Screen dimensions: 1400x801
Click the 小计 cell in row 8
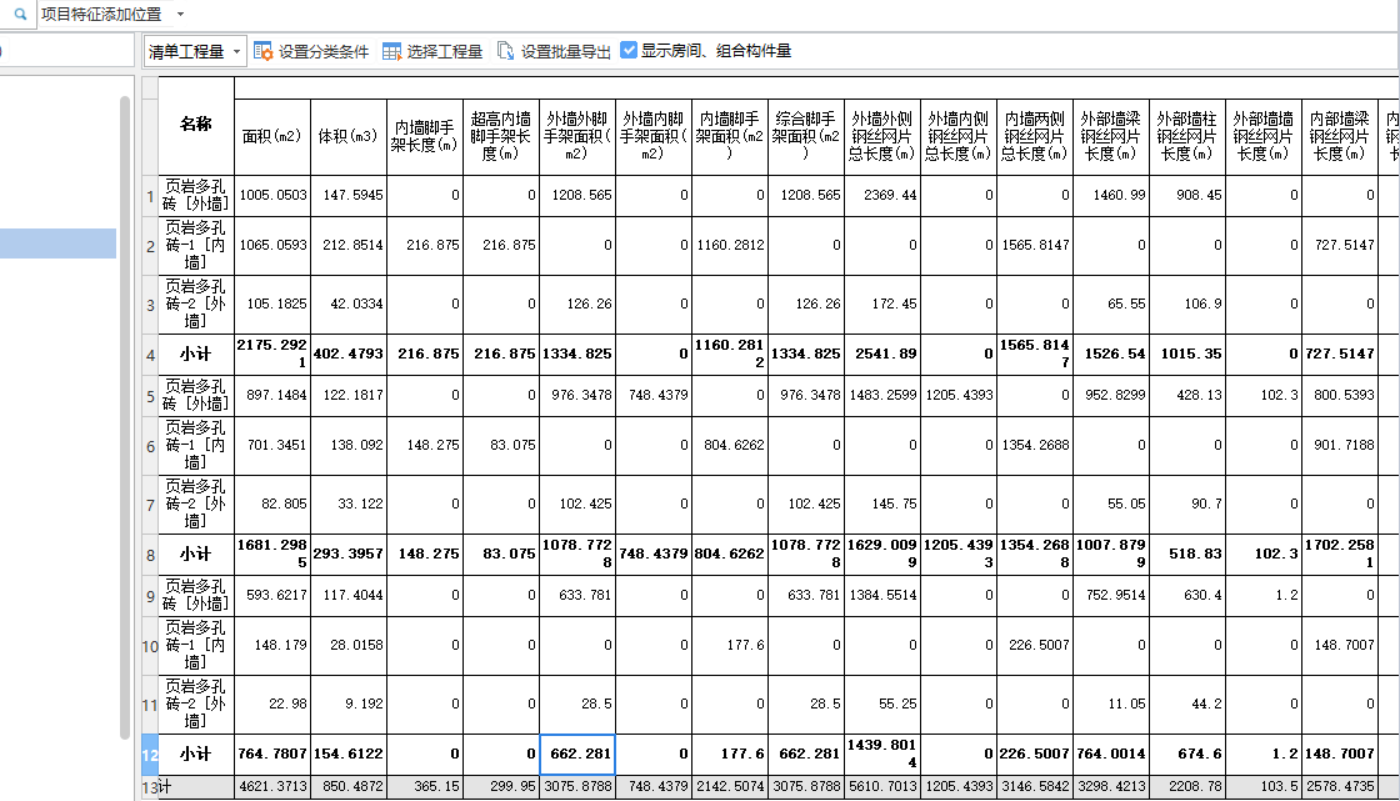pyautogui.click(x=196, y=554)
